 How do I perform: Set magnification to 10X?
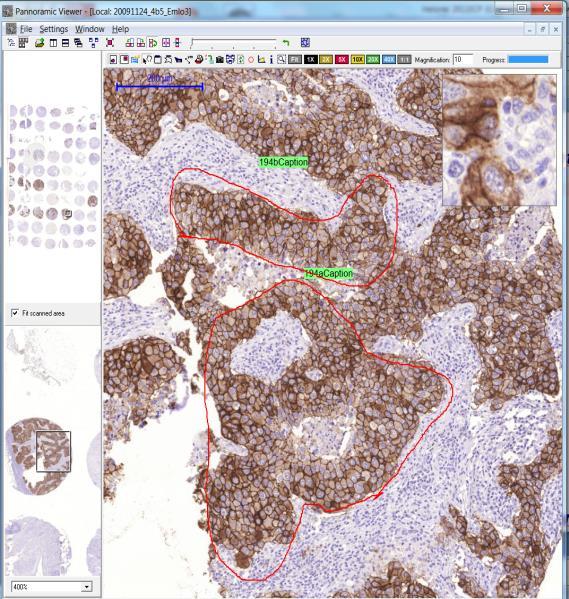click(357, 60)
